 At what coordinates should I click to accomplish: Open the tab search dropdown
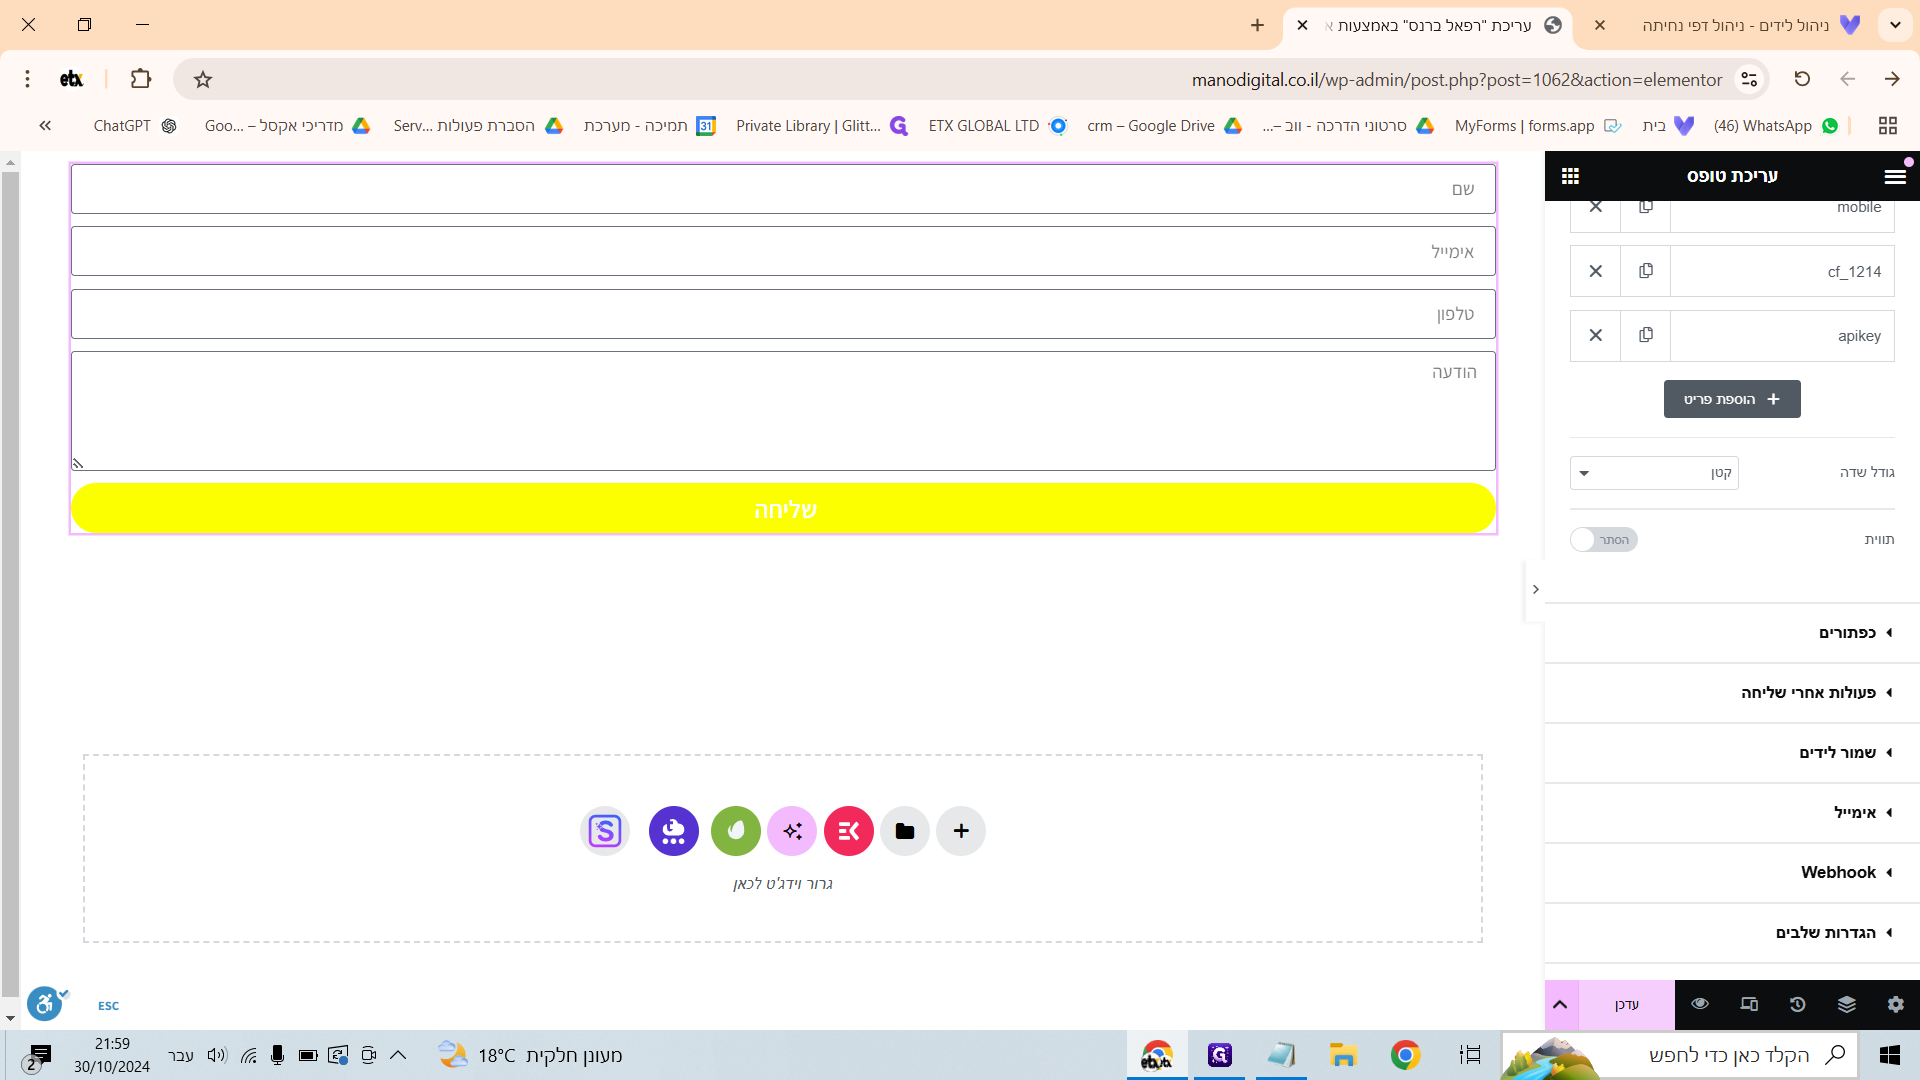point(1895,25)
